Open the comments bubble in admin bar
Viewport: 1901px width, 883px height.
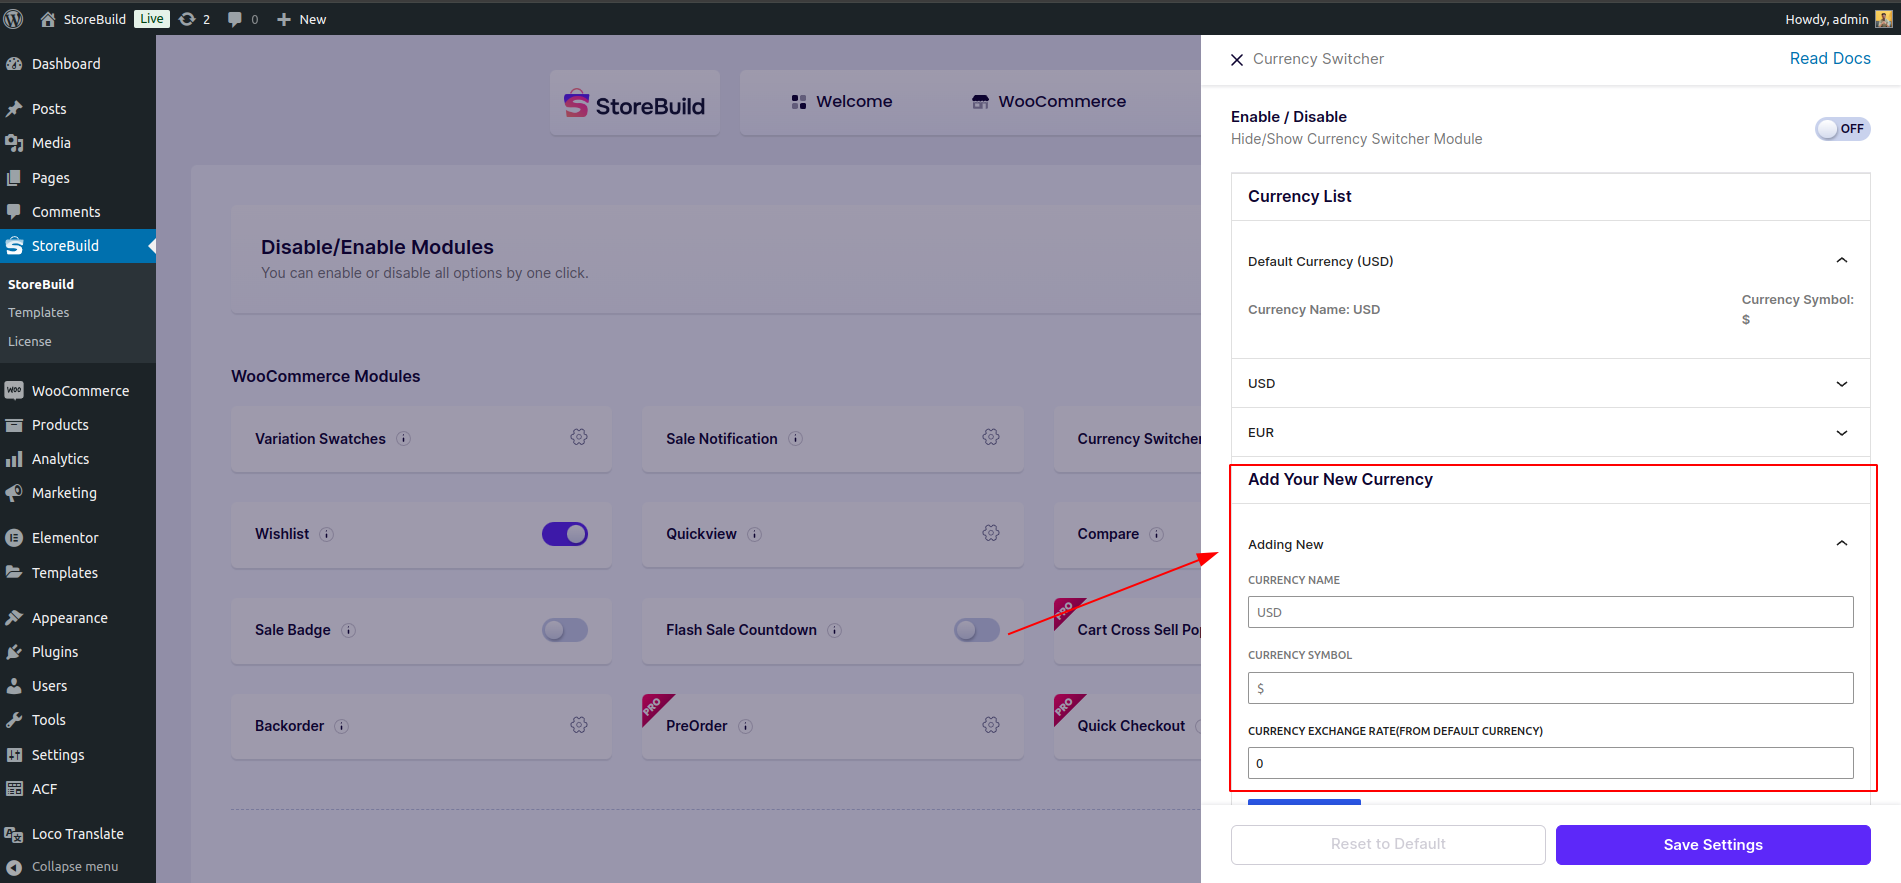235,19
